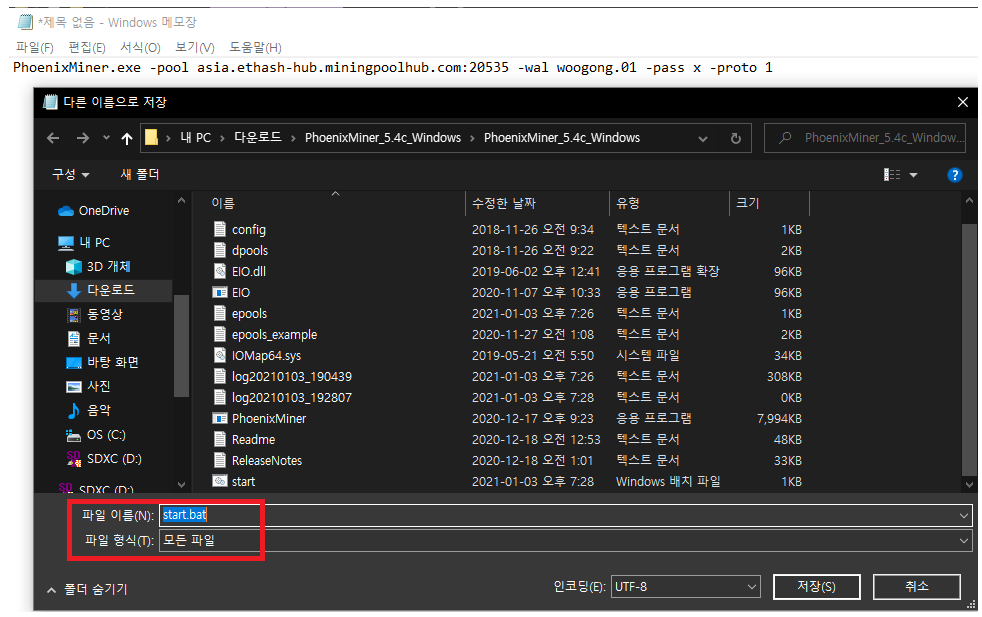This screenshot has height=617, width=982.
Task: Click the Readme file icon
Action: [220, 439]
